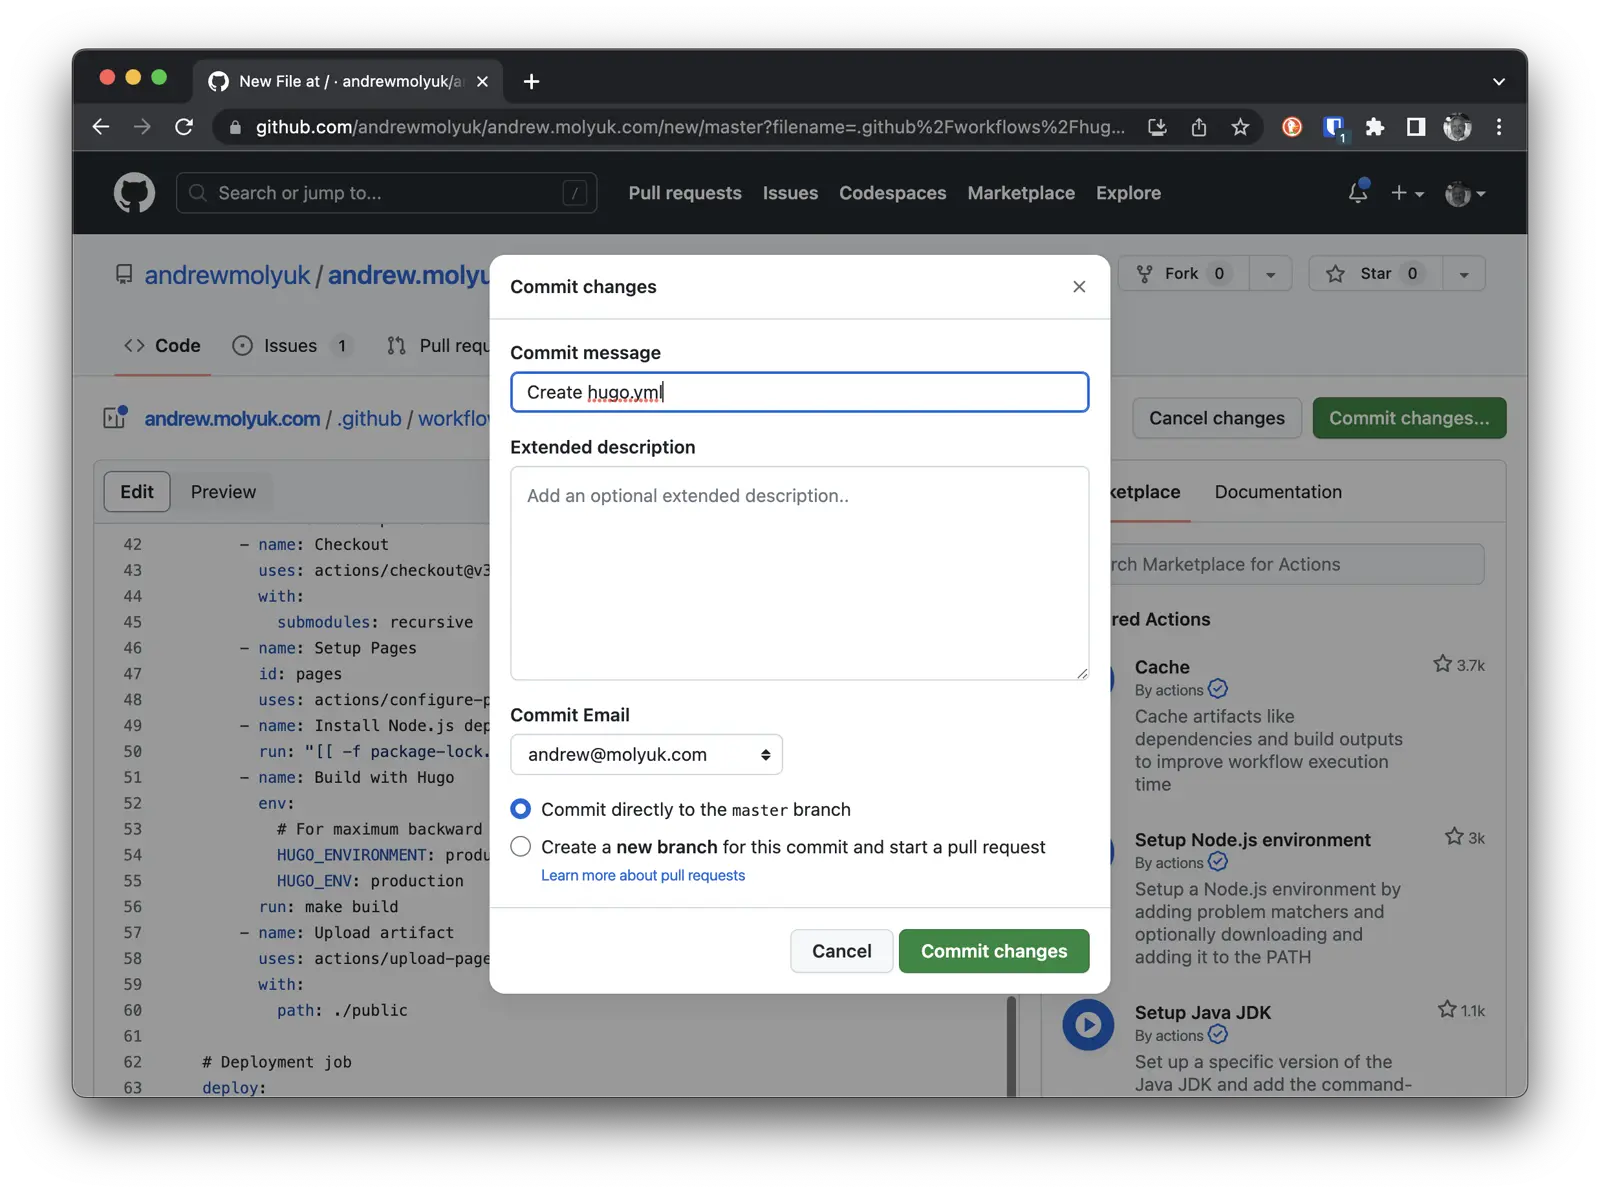The width and height of the screenshot is (1600, 1193).
Task: Click the repository book icon beside andrewmolyuk
Action: pyautogui.click(x=123, y=274)
